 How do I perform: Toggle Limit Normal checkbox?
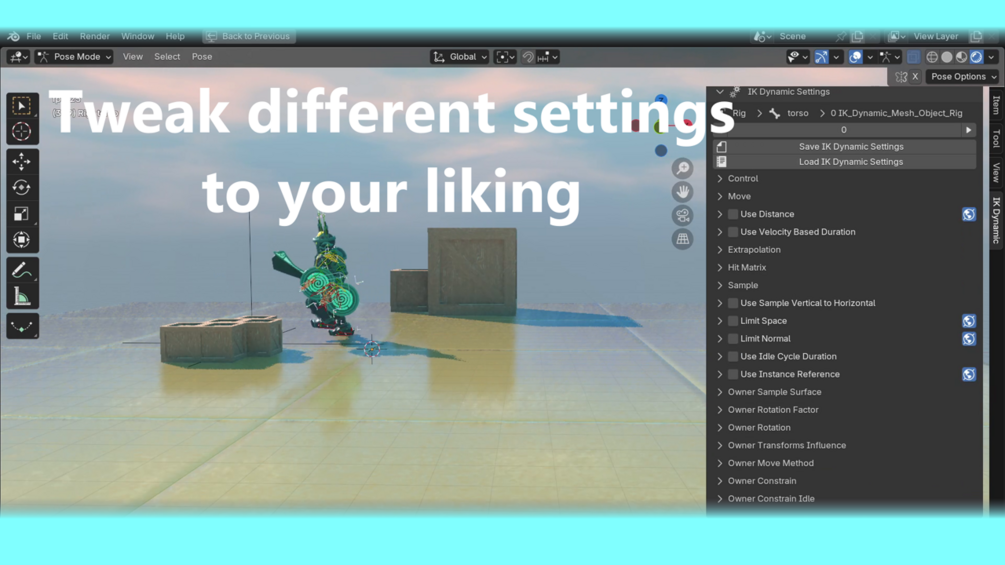733,339
